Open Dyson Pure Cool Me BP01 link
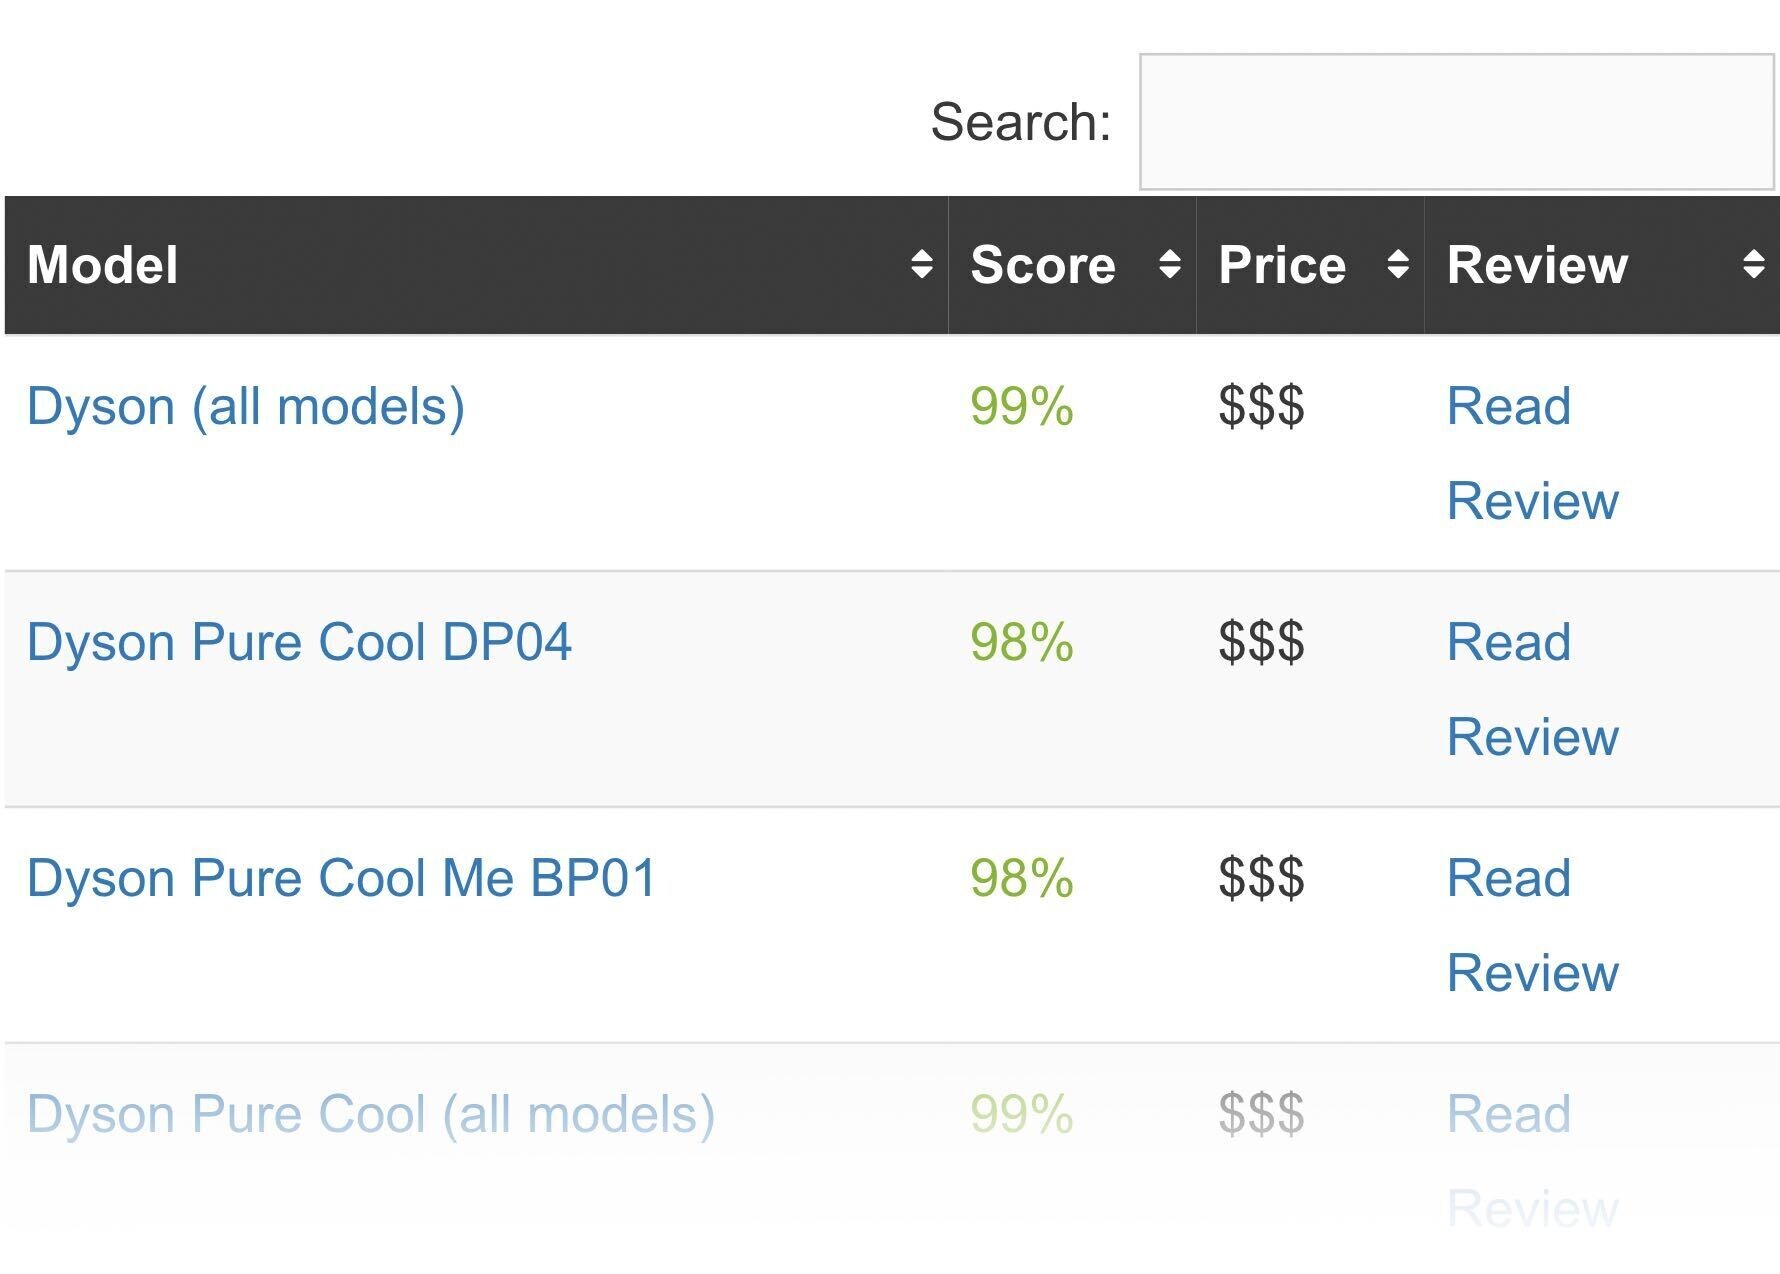The height and width of the screenshot is (1274, 1780). click(x=342, y=878)
